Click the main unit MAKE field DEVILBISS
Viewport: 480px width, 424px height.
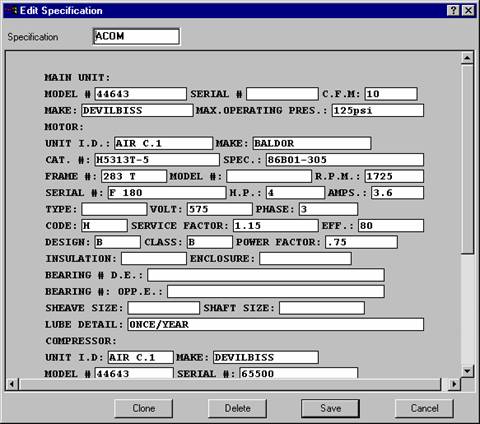pyautogui.click(x=137, y=110)
